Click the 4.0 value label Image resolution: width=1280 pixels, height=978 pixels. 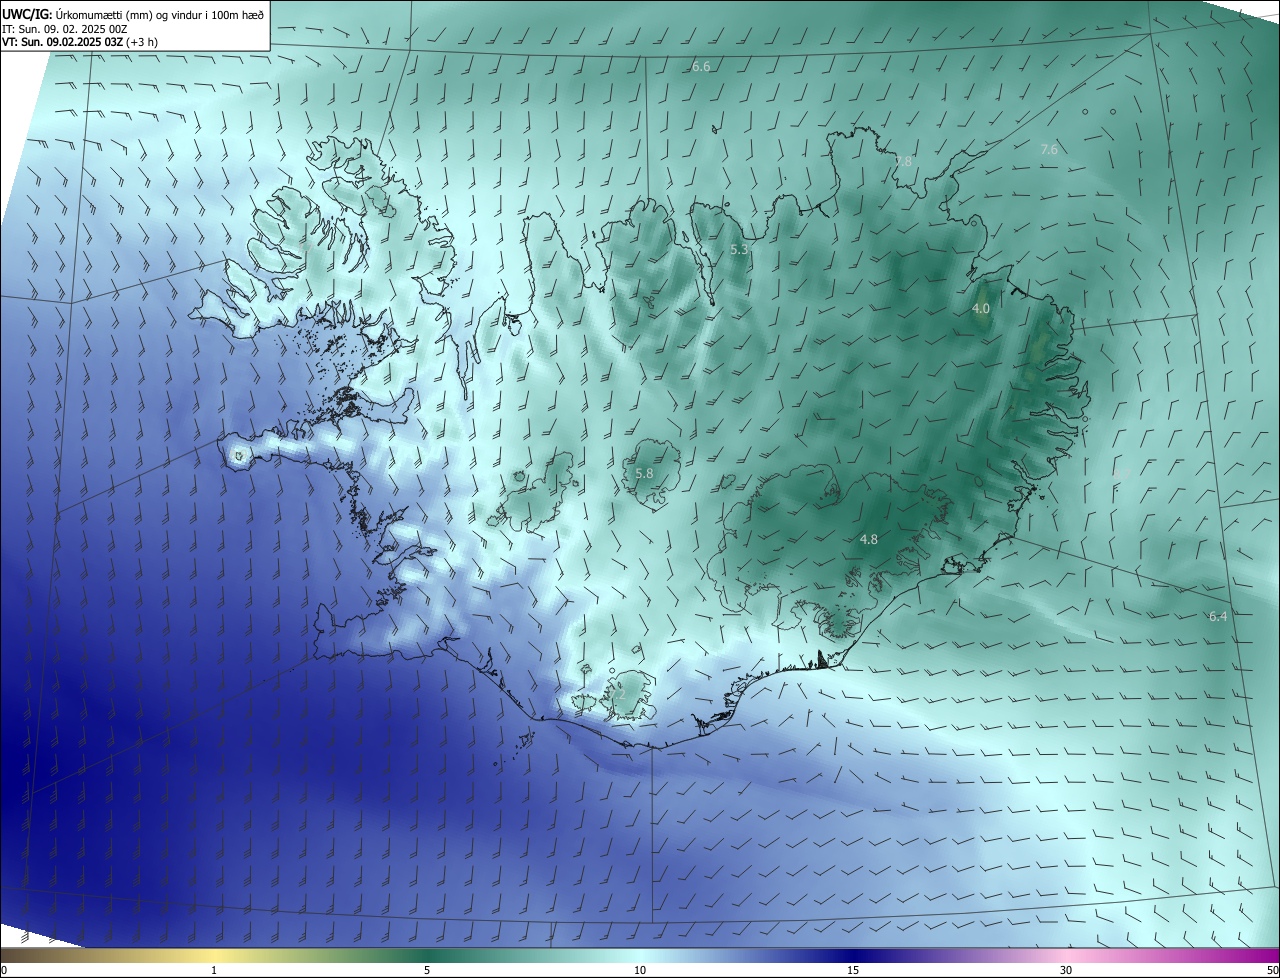tap(981, 309)
